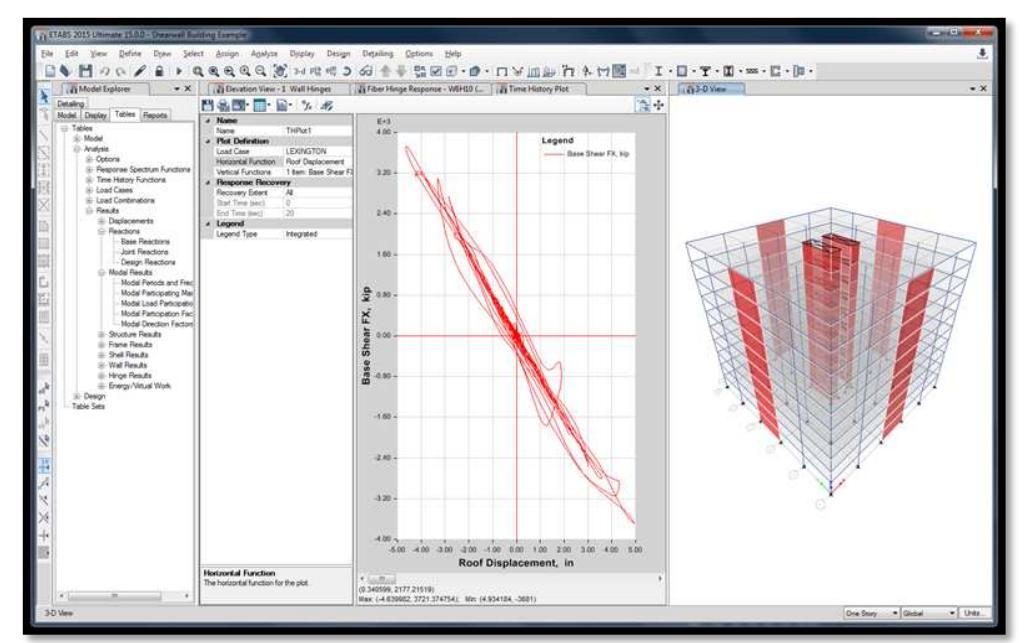Click the pencil refresh icon in toolbar
The width and height of the screenshot is (1025, 643).
point(140,71)
